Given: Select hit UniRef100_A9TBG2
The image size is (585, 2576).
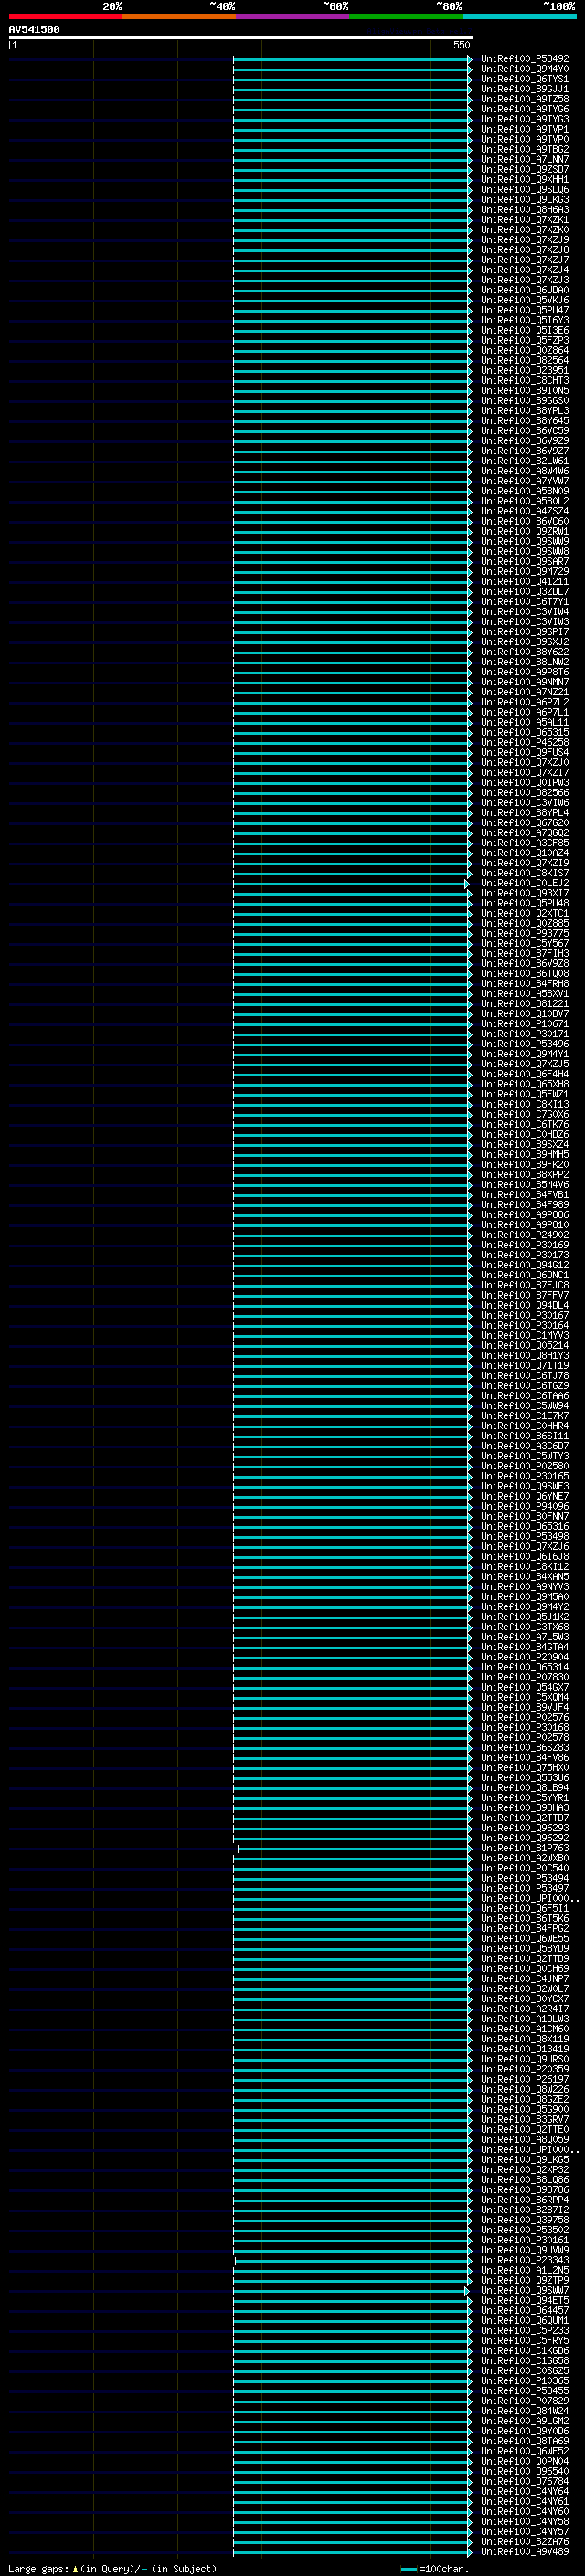Looking at the screenshot, I should [x=524, y=150].
